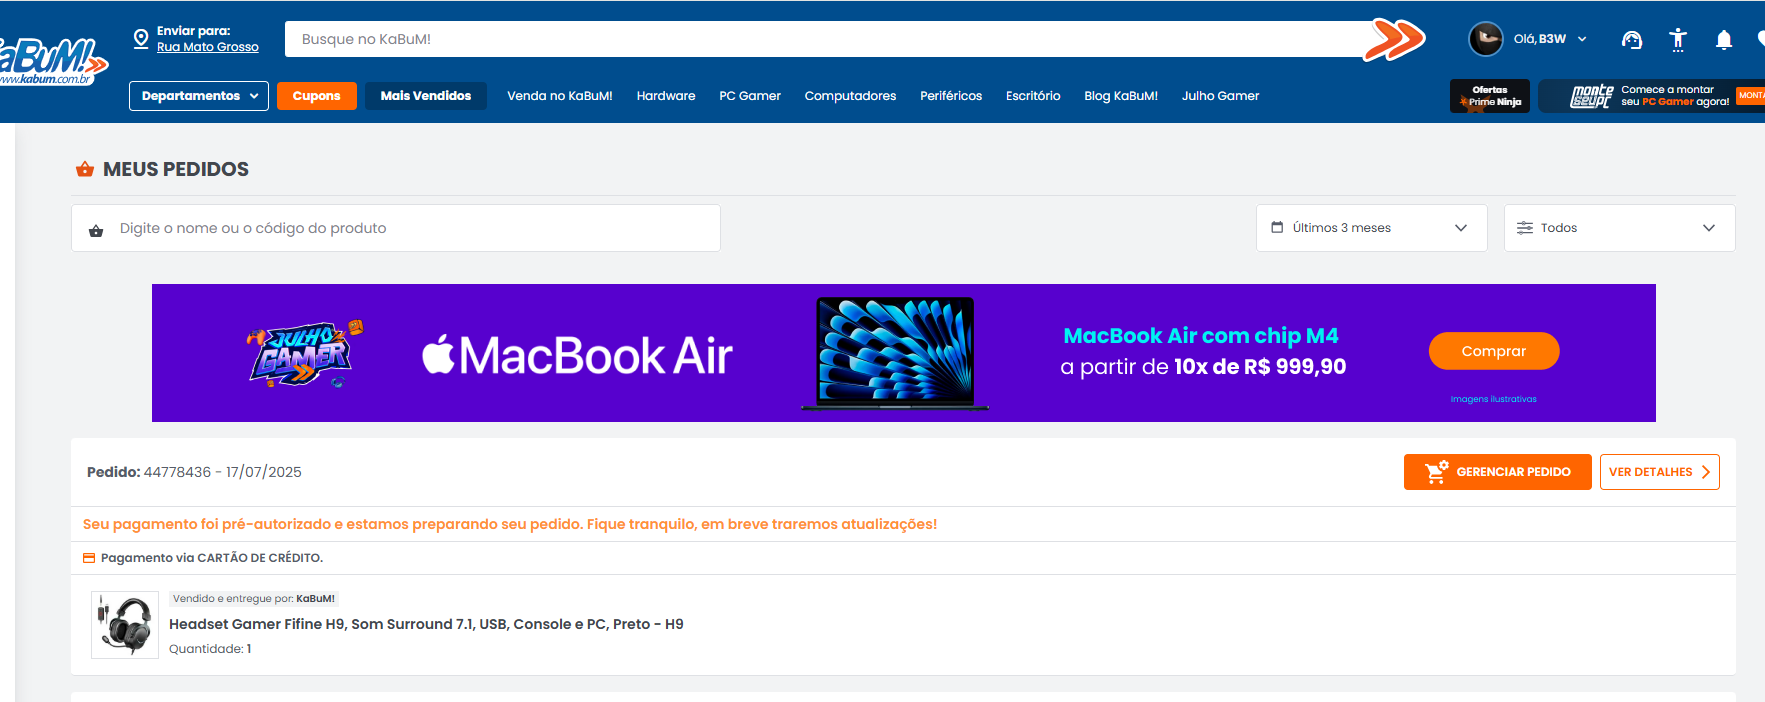The height and width of the screenshot is (702, 1765).
Task: Click the user profile avatar
Action: pos(1485,39)
